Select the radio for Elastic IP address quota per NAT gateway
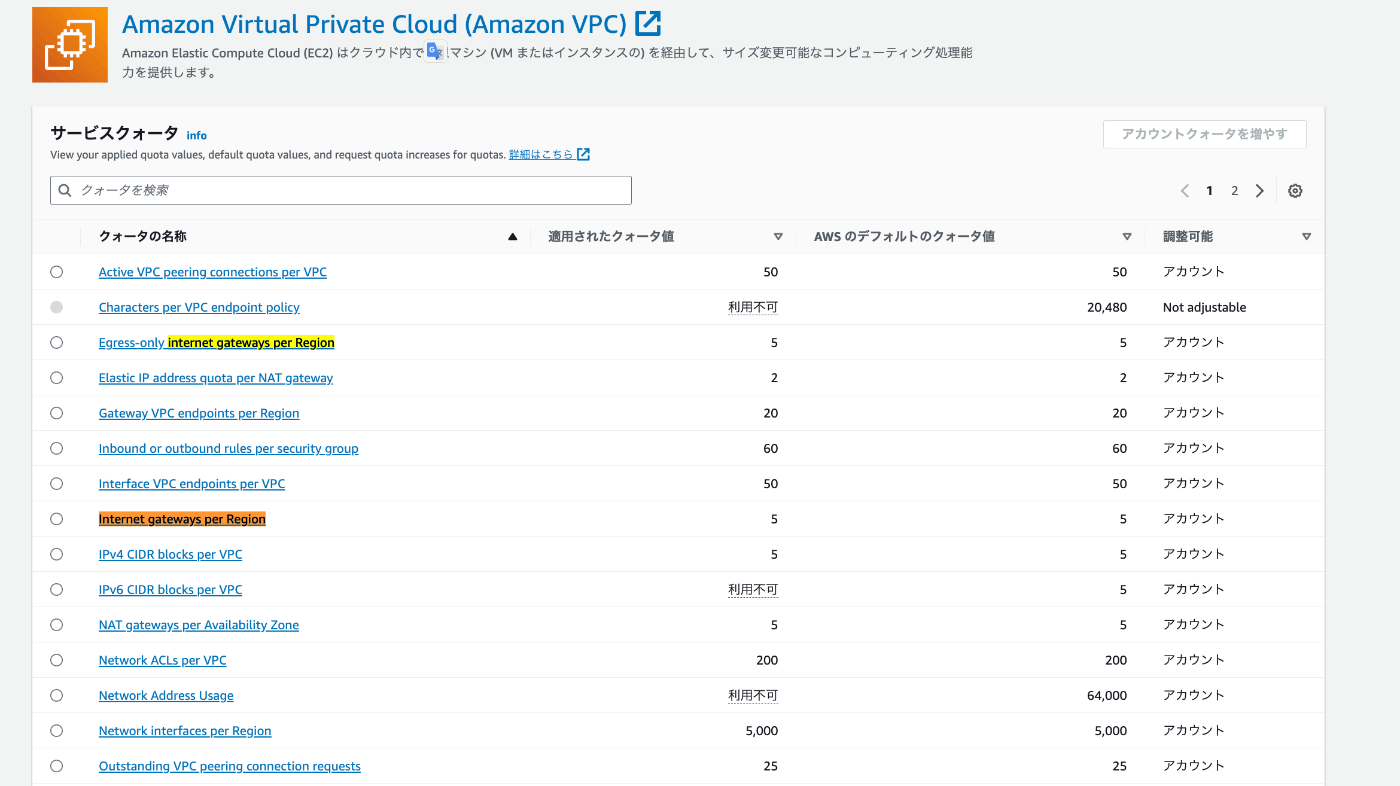The image size is (1400, 786). tap(56, 378)
